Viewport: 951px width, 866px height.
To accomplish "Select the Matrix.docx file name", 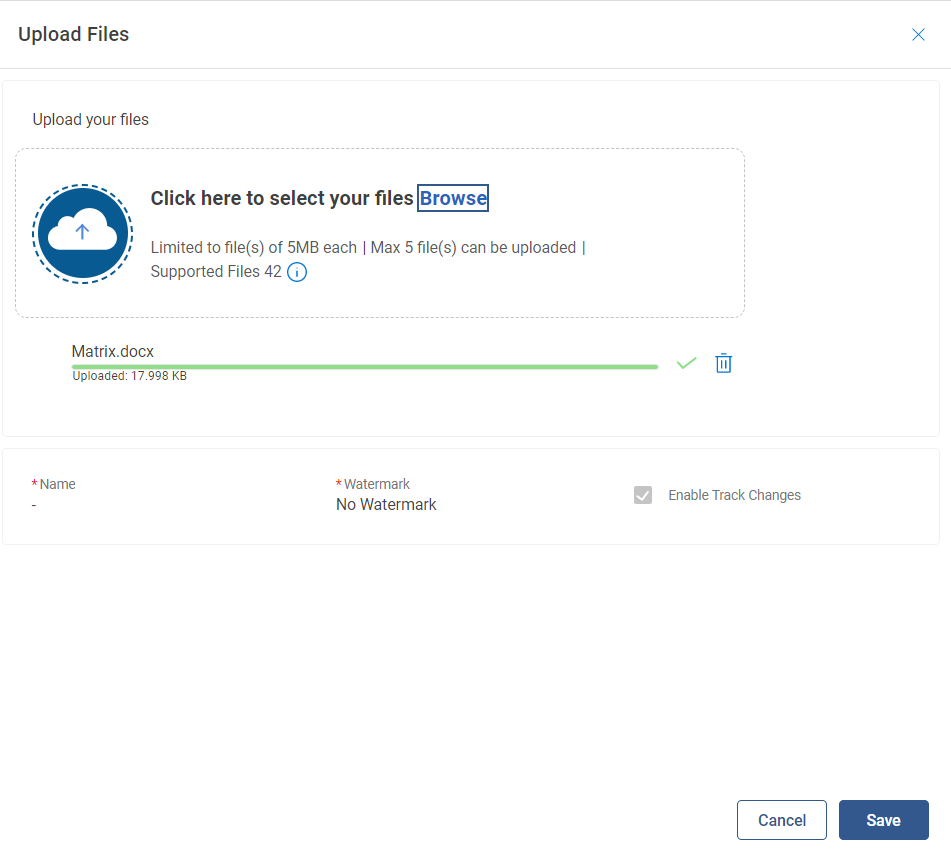I will pos(113,351).
